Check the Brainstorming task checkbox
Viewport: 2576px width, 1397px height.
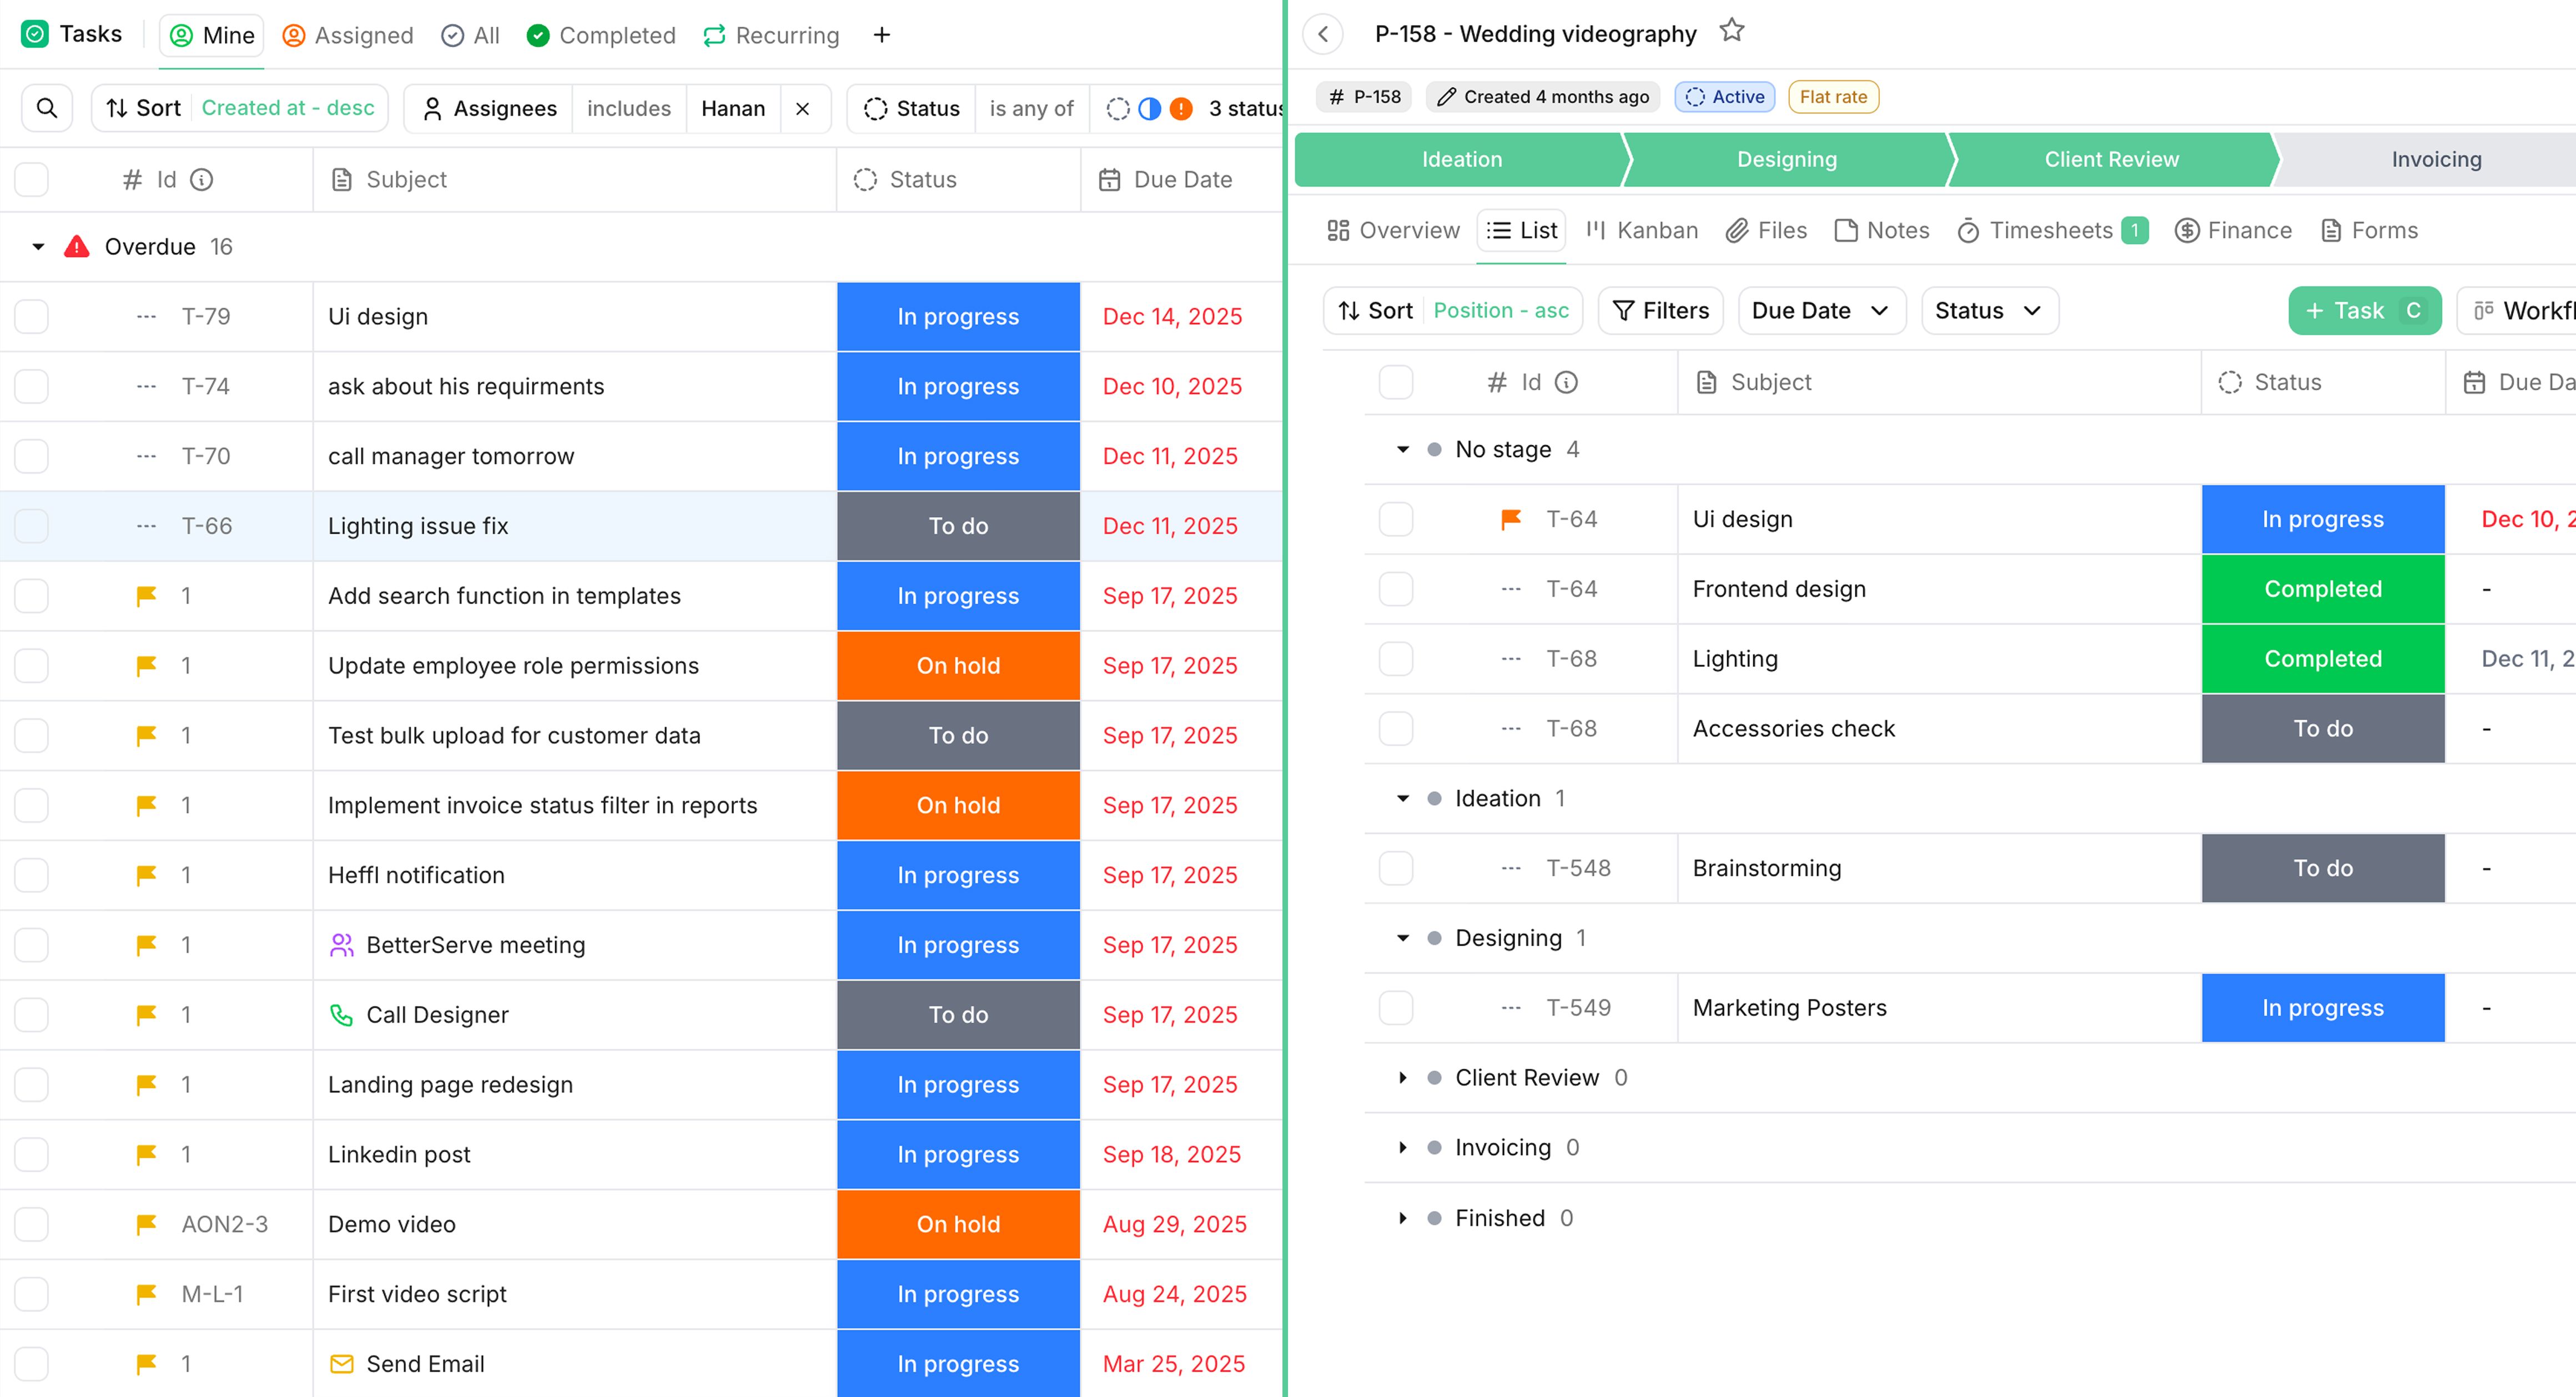pos(1395,868)
